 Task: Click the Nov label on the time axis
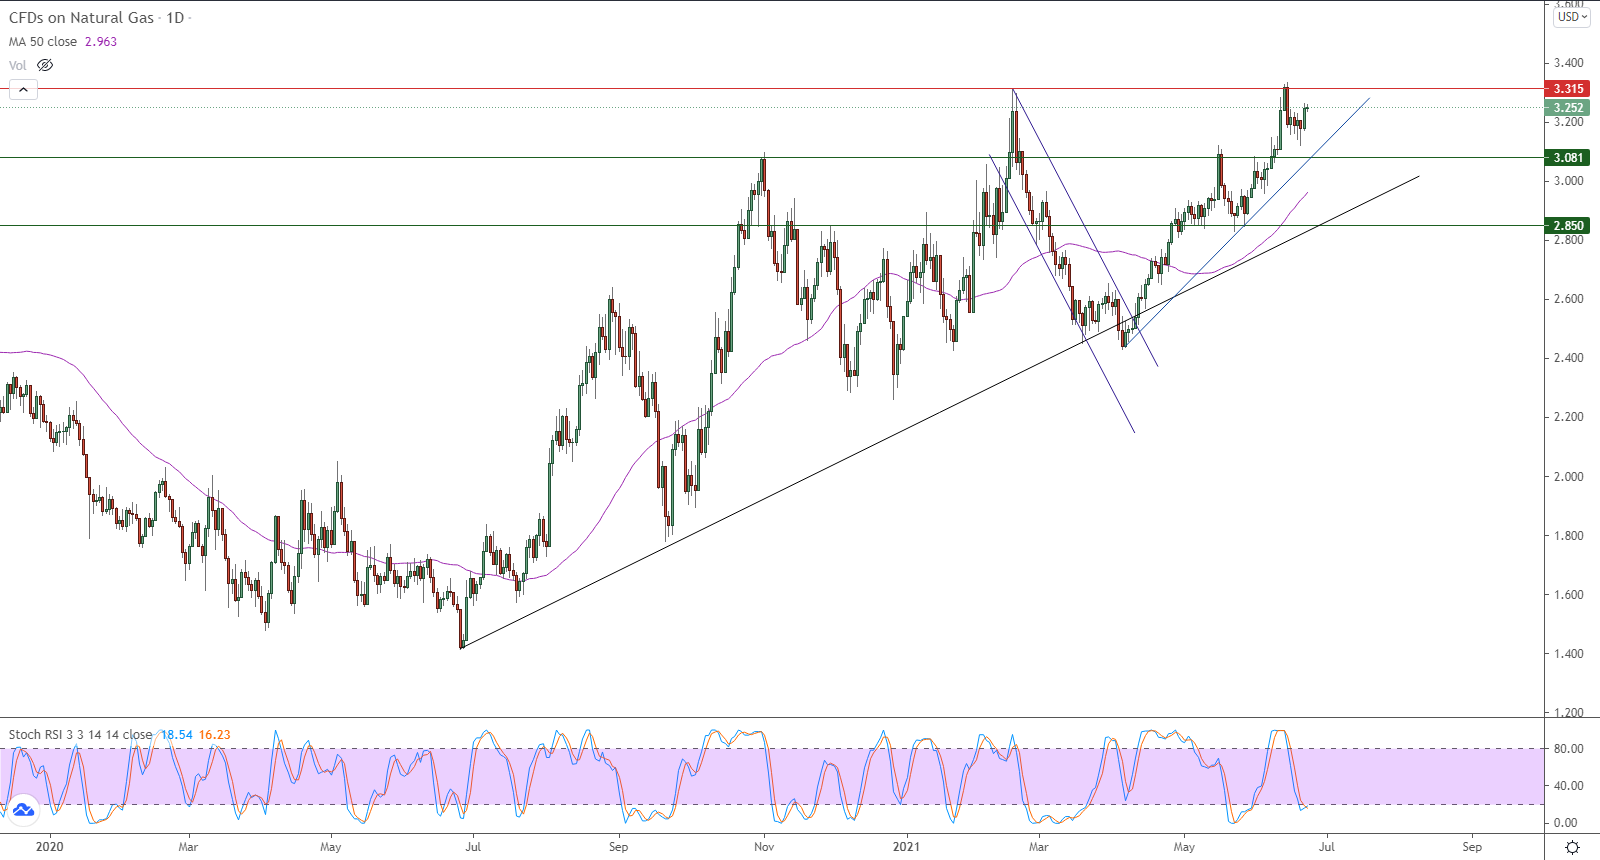(x=764, y=847)
